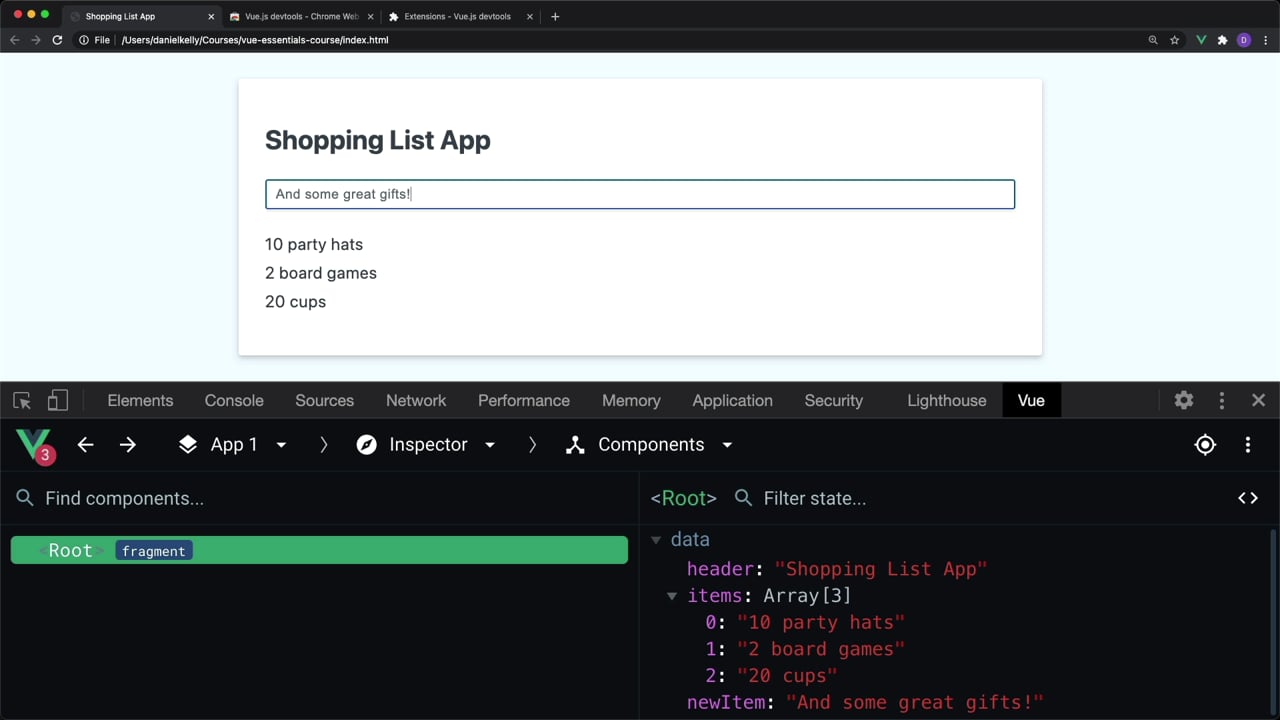Switch to the Lighthouse tab
This screenshot has width=1280, height=720.
tap(946, 400)
